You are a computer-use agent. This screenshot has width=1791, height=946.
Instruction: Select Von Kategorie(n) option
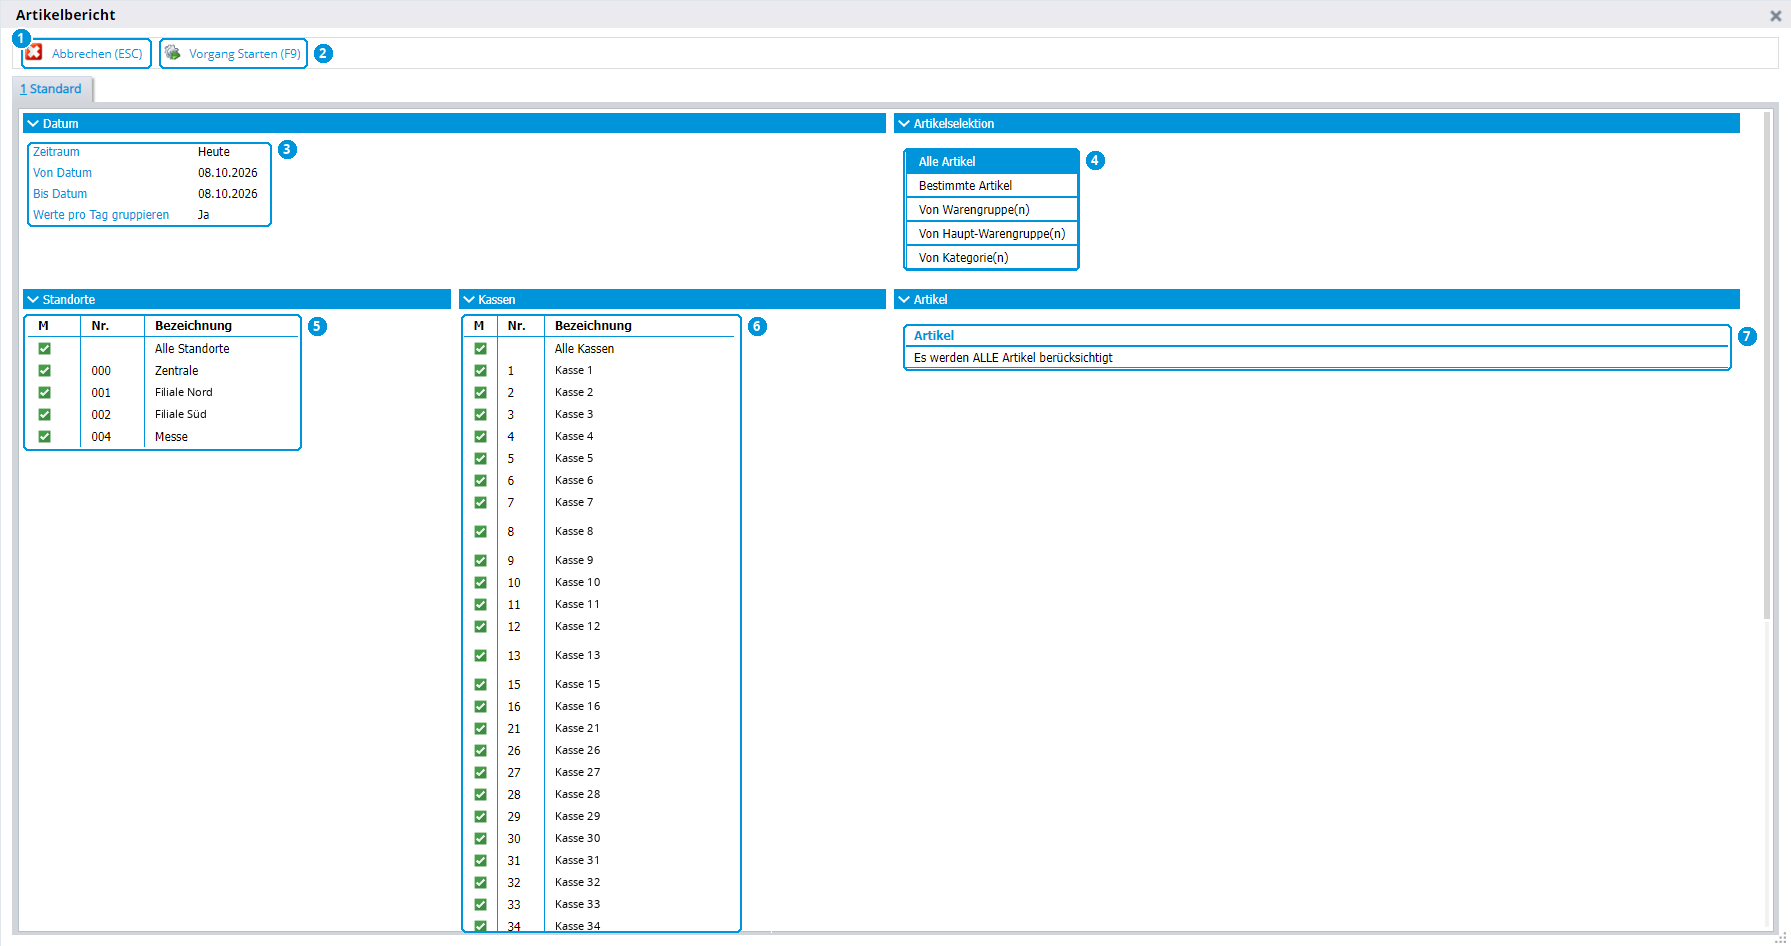(991, 257)
